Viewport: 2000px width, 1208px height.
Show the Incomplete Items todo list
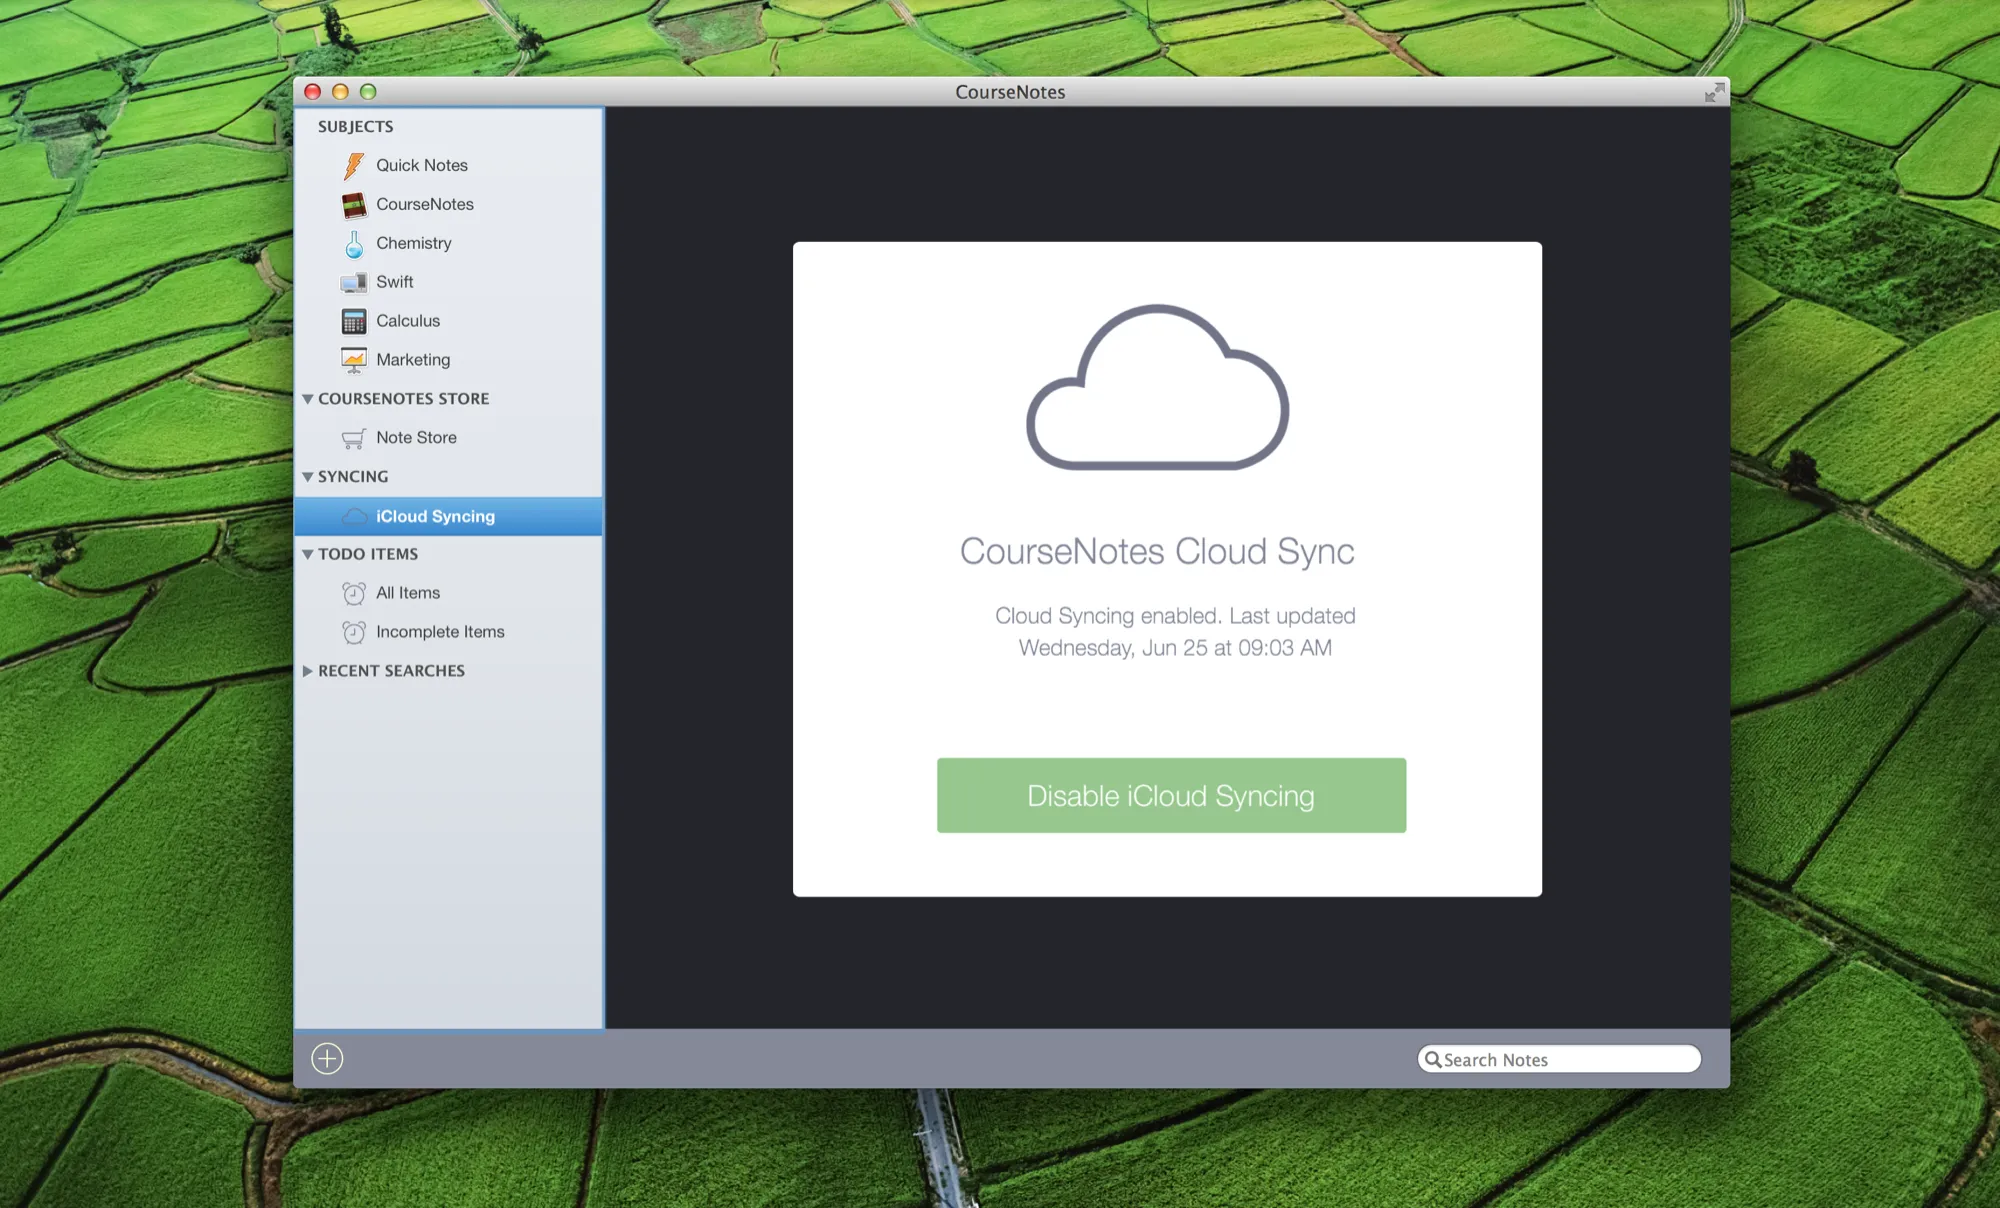pyautogui.click(x=440, y=632)
